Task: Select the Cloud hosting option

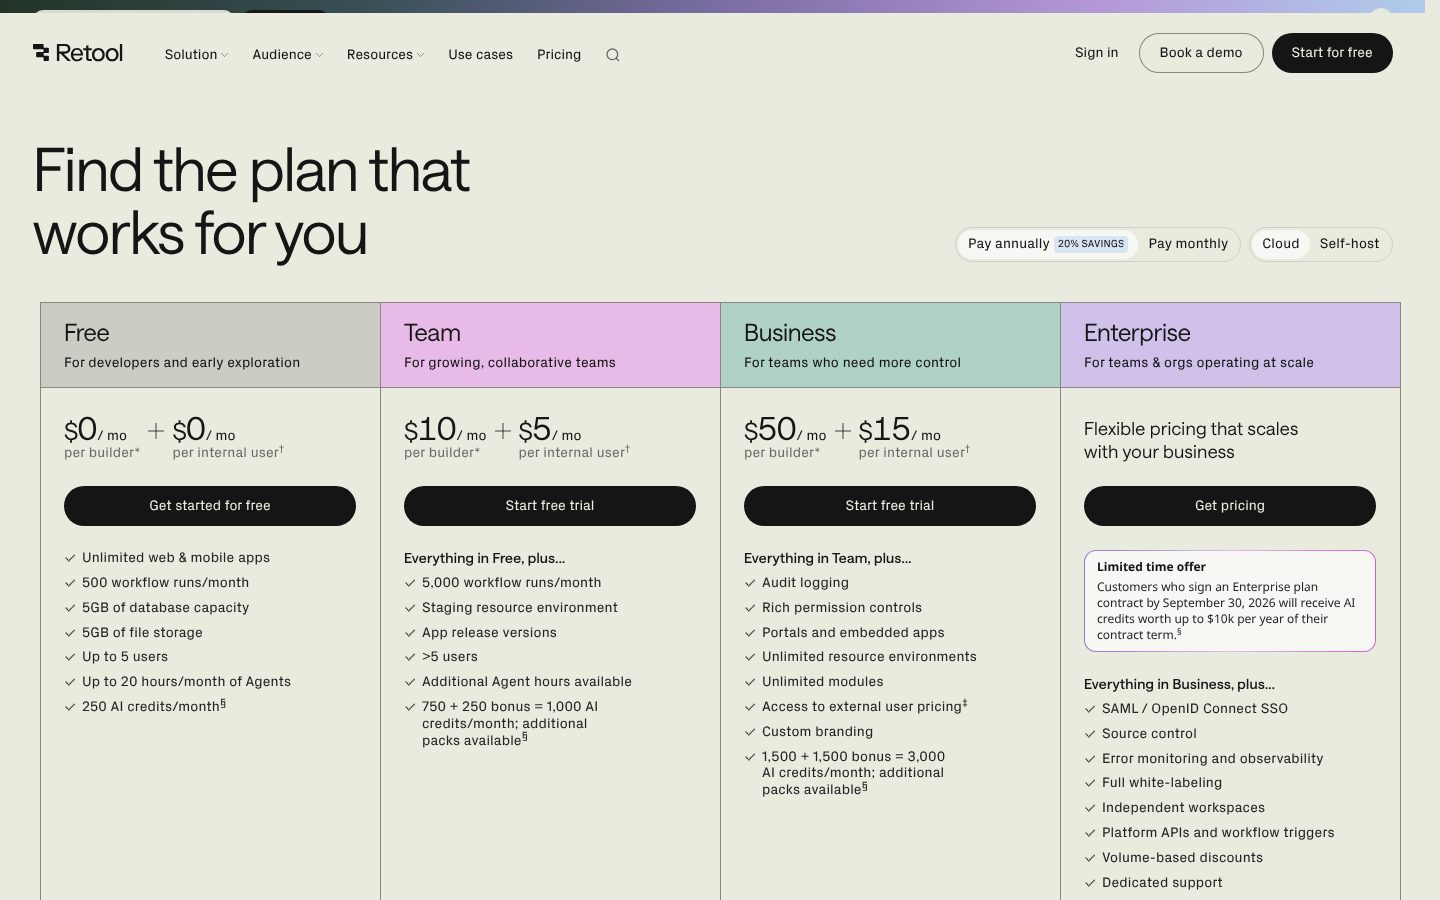Action: coord(1281,244)
